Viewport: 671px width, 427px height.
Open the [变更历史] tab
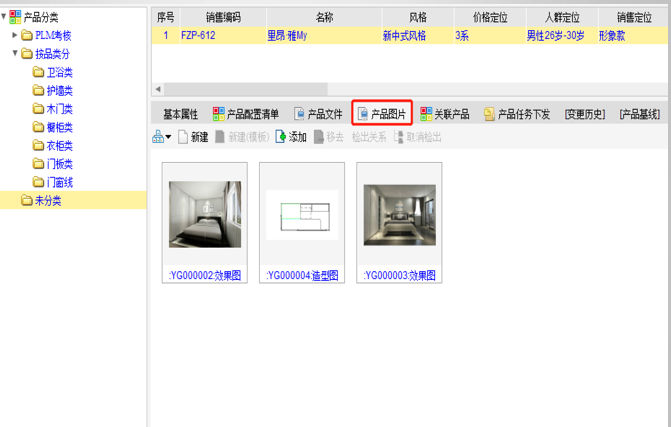point(585,114)
